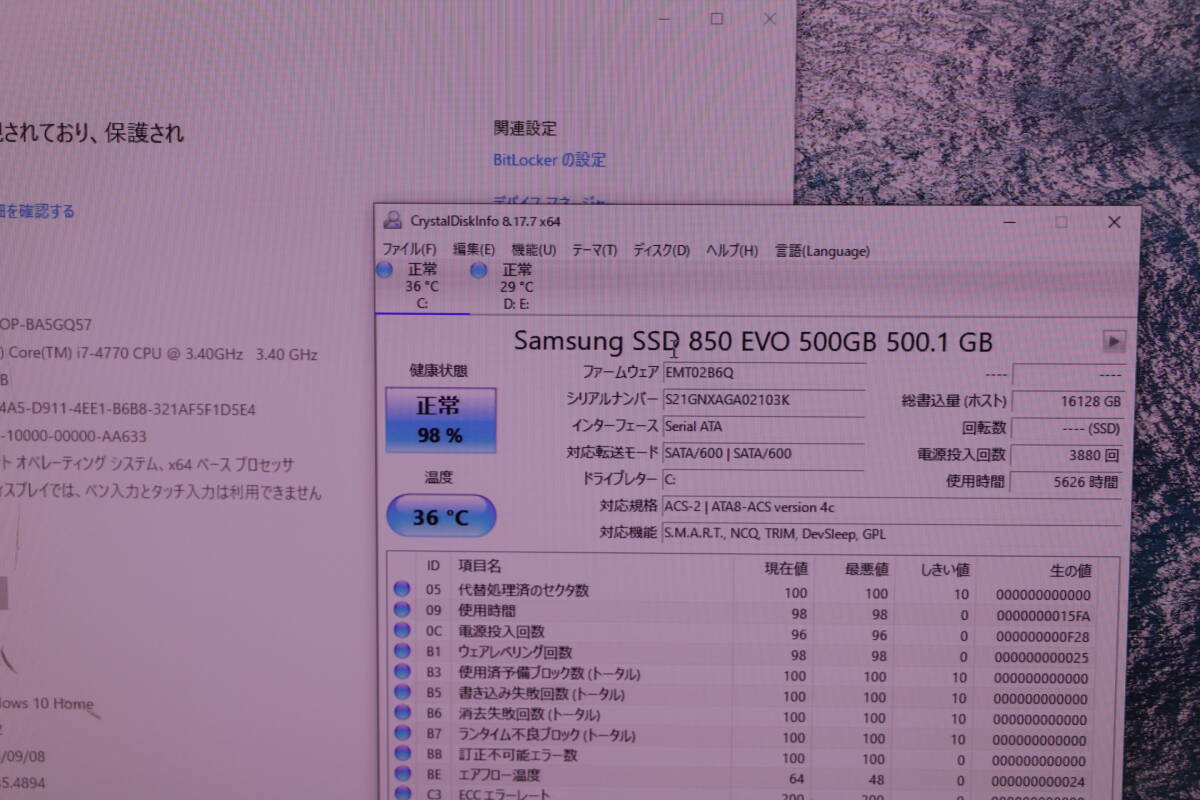This screenshot has width=1200, height=800.
Task: Open the ファイル(F) menu
Action: coord(411,250)
